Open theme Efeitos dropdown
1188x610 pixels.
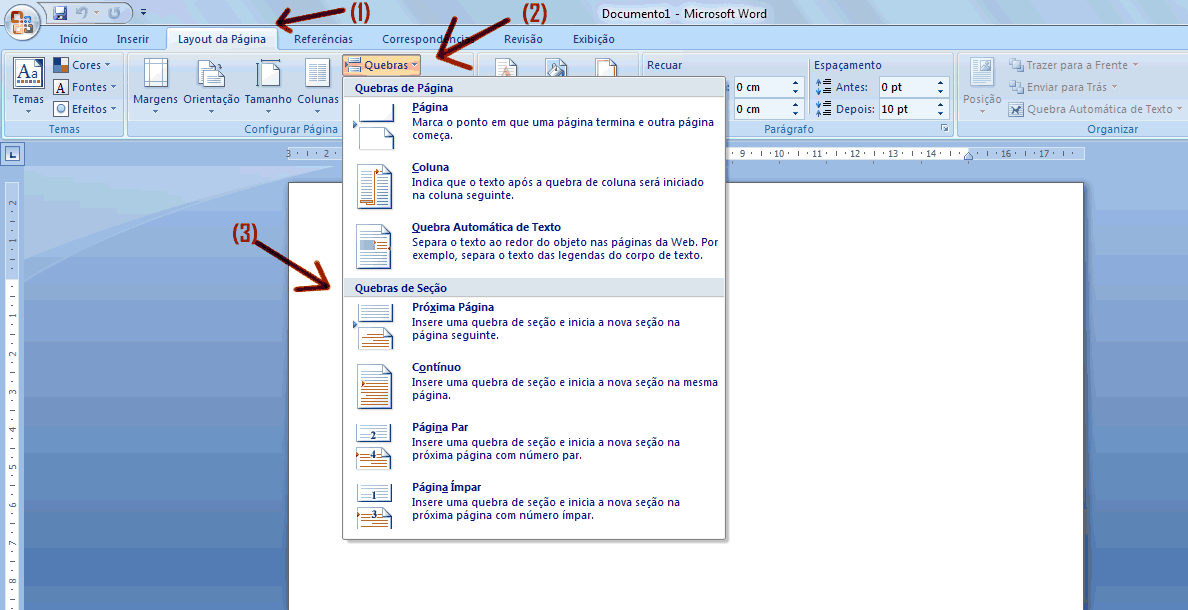(x=84, y=109)
